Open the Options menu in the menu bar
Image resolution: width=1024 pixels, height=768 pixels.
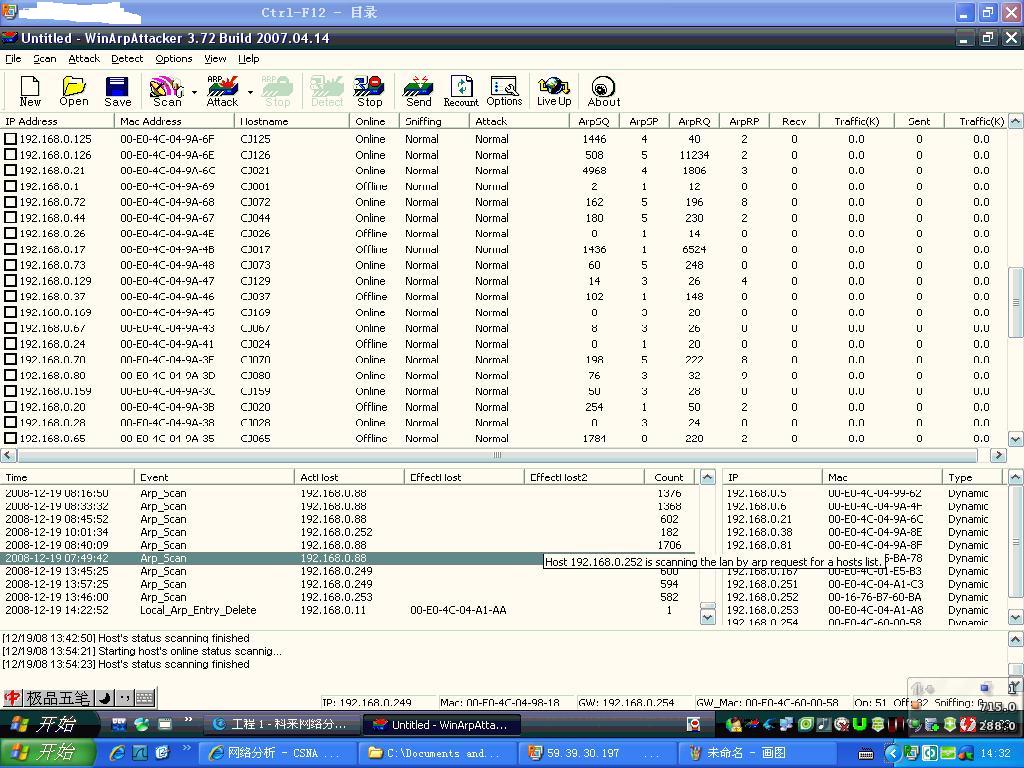[x=173, y=59]
